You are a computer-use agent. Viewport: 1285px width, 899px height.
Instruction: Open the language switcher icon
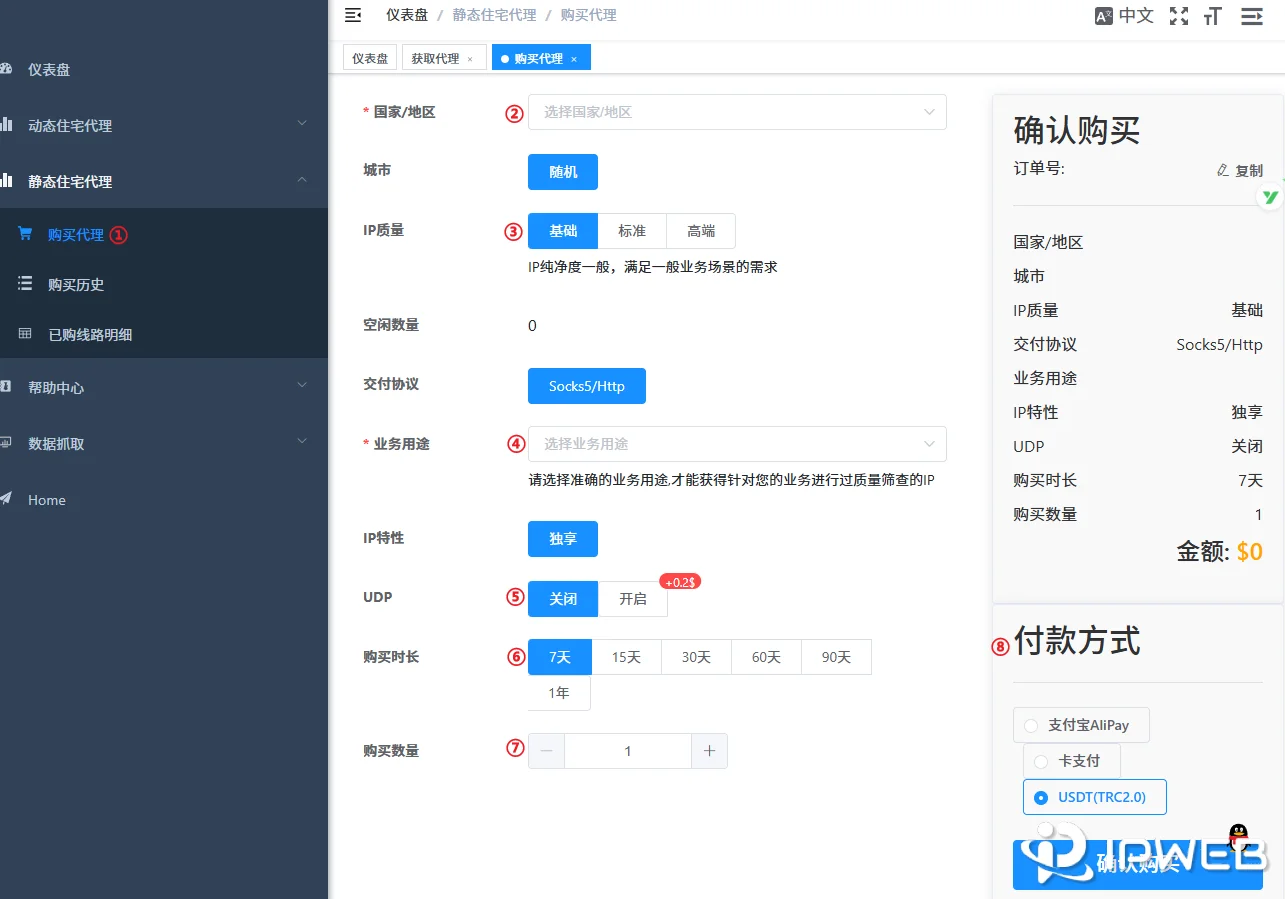click(1104, 15)
